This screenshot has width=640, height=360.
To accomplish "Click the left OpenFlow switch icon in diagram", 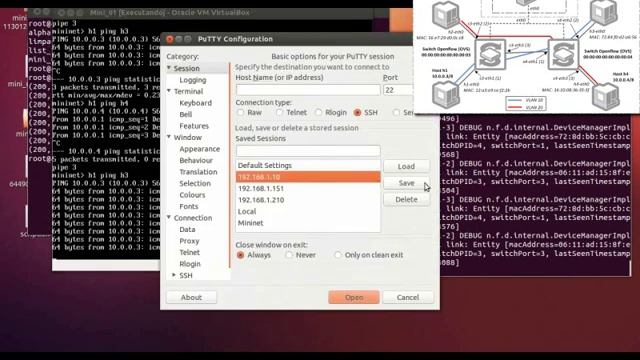I will 490,54.
